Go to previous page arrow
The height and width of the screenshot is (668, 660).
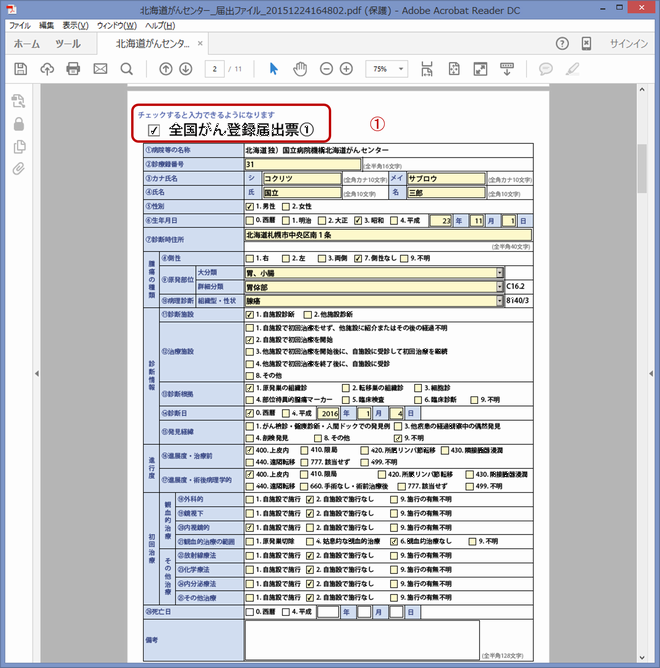tap(165, 69)
